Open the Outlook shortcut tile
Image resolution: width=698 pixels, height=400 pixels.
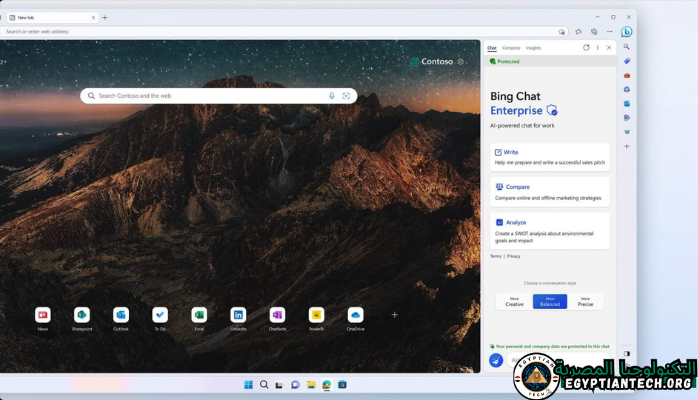[x=121, y=315]
